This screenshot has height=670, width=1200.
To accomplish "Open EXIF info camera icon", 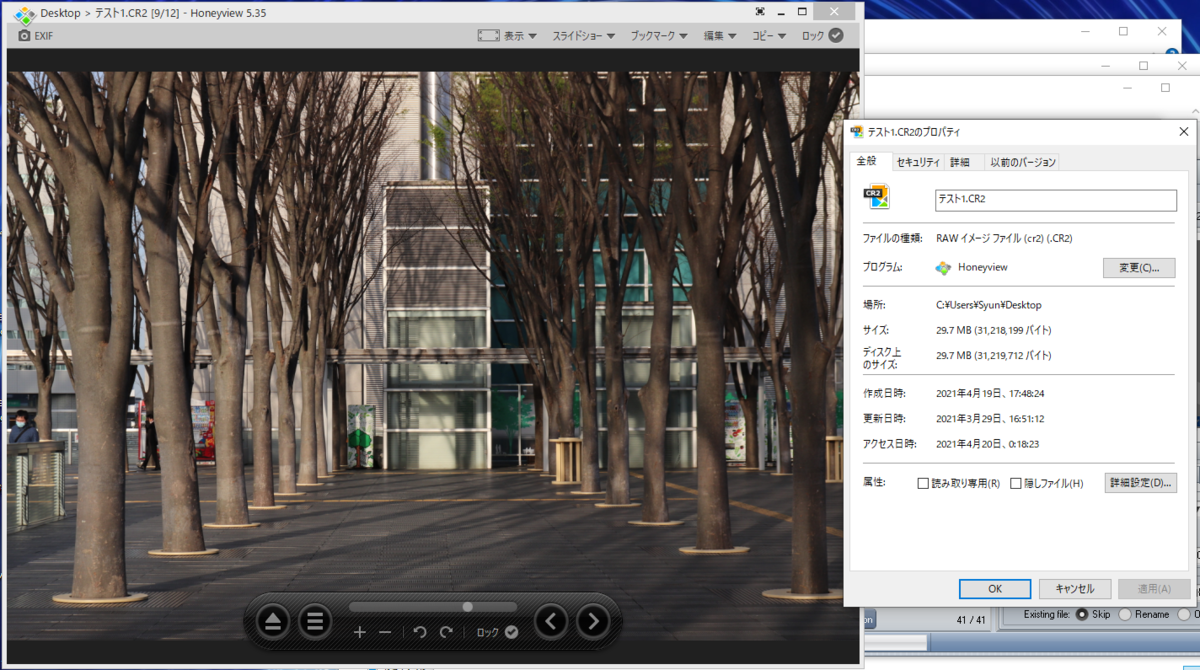I will pyautogui.click(x=24, y=35).
